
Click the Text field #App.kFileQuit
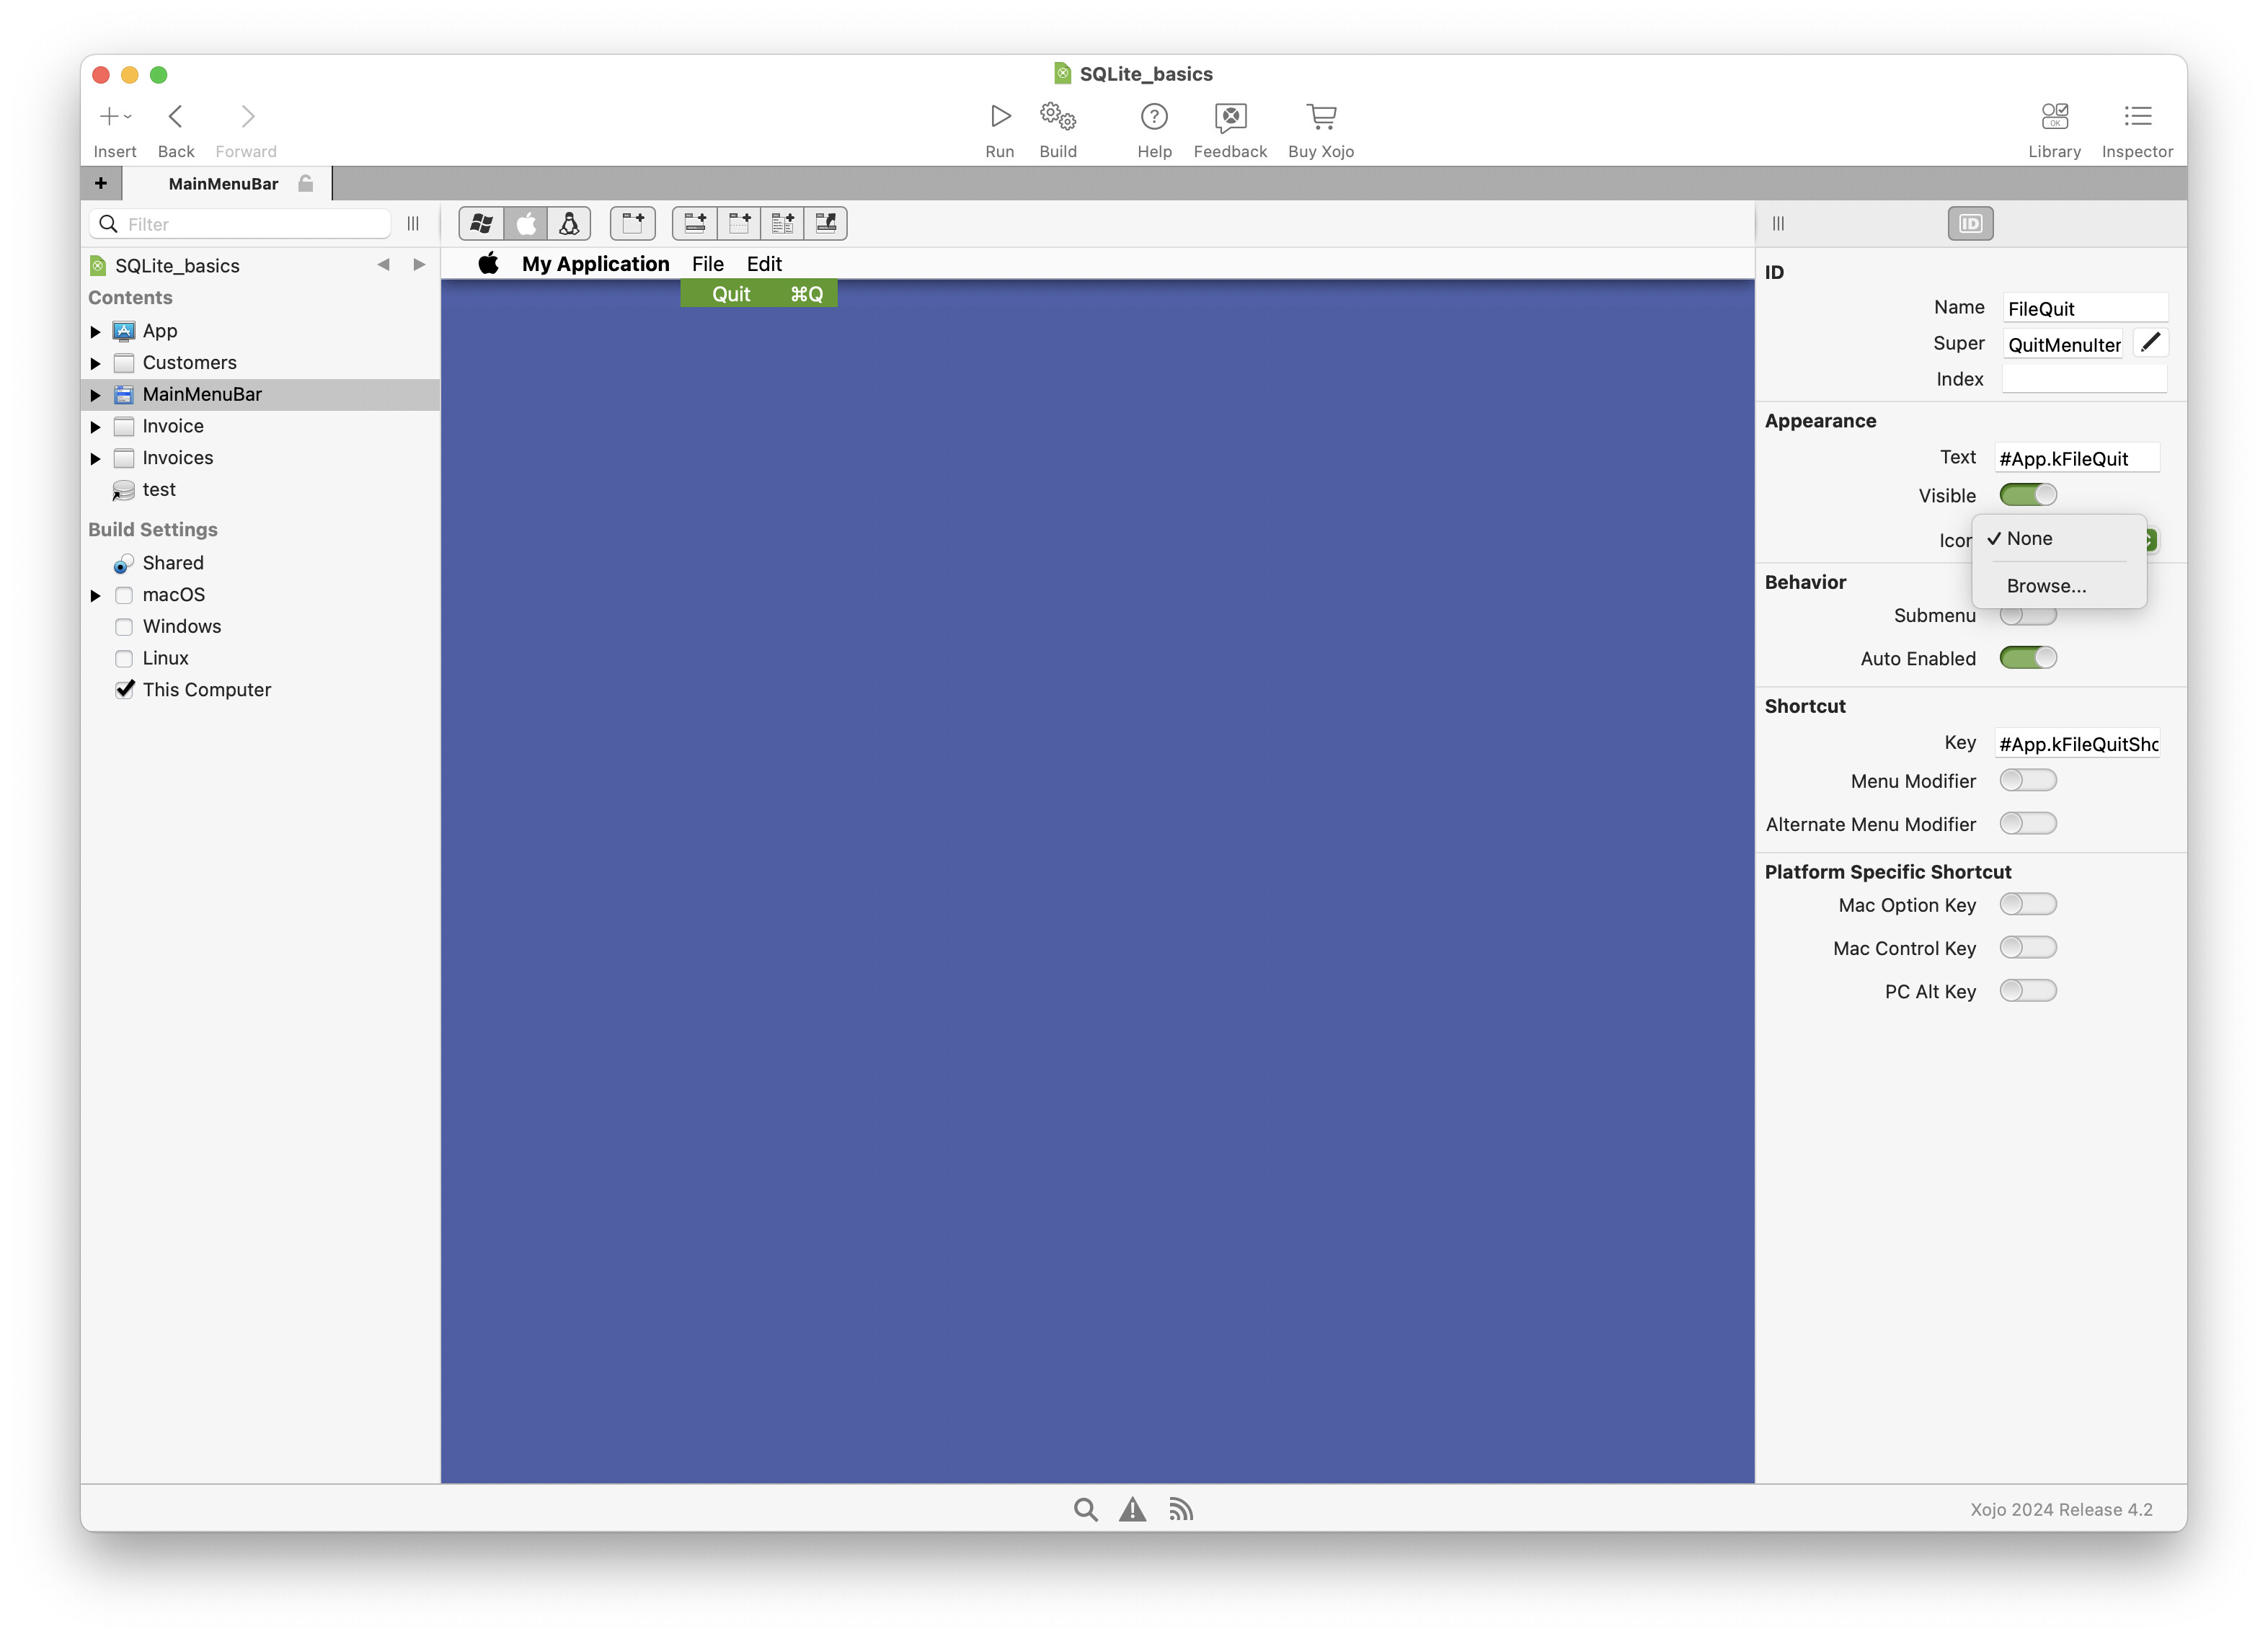click(x=2078, y=458)
